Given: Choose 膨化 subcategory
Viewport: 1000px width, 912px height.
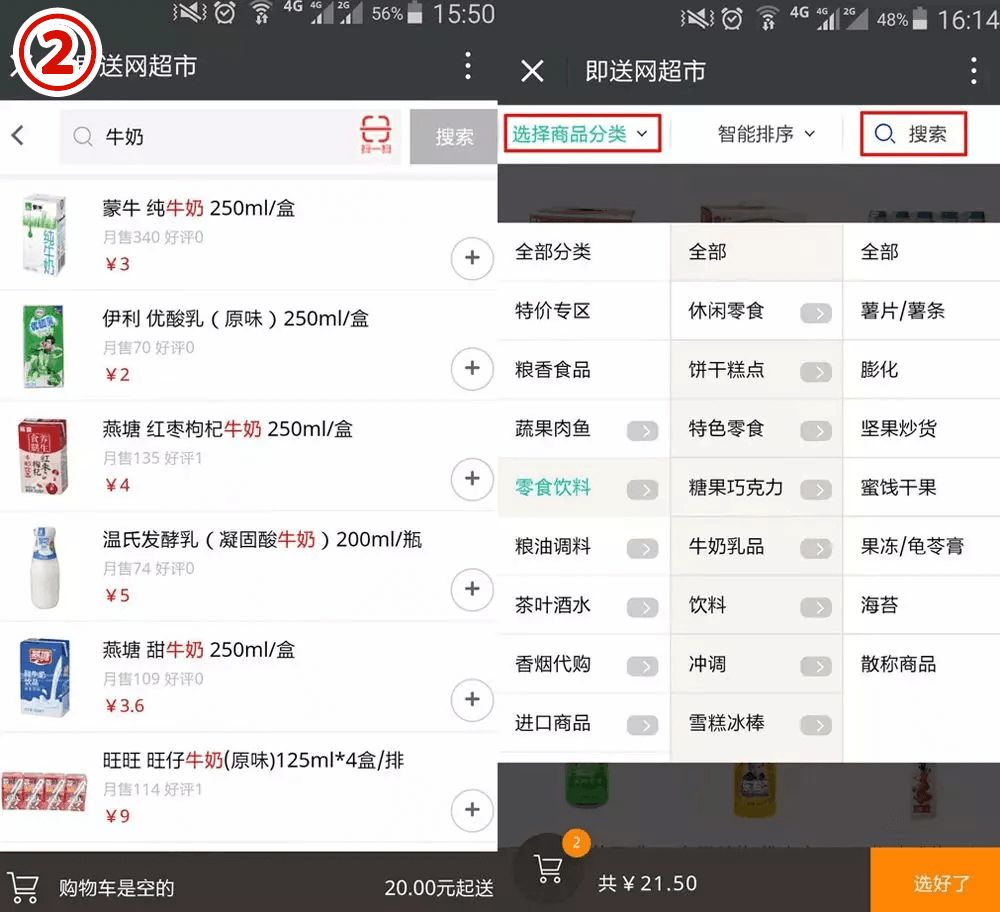Looking at the screenshot, I should (922, 369).
